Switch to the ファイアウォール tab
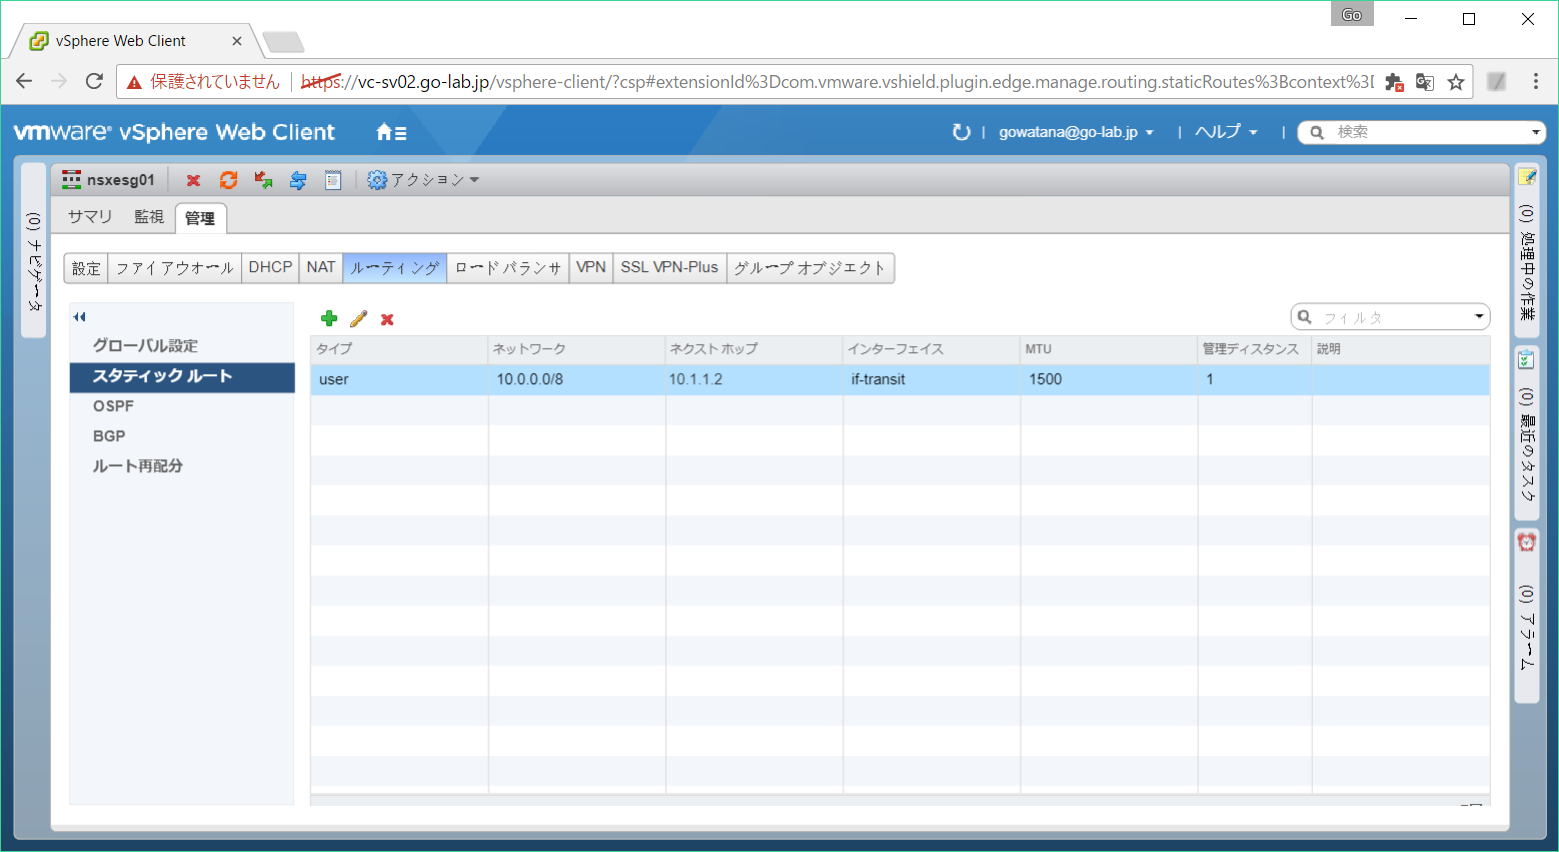The image size is (1559, 852). pos(174,268)
